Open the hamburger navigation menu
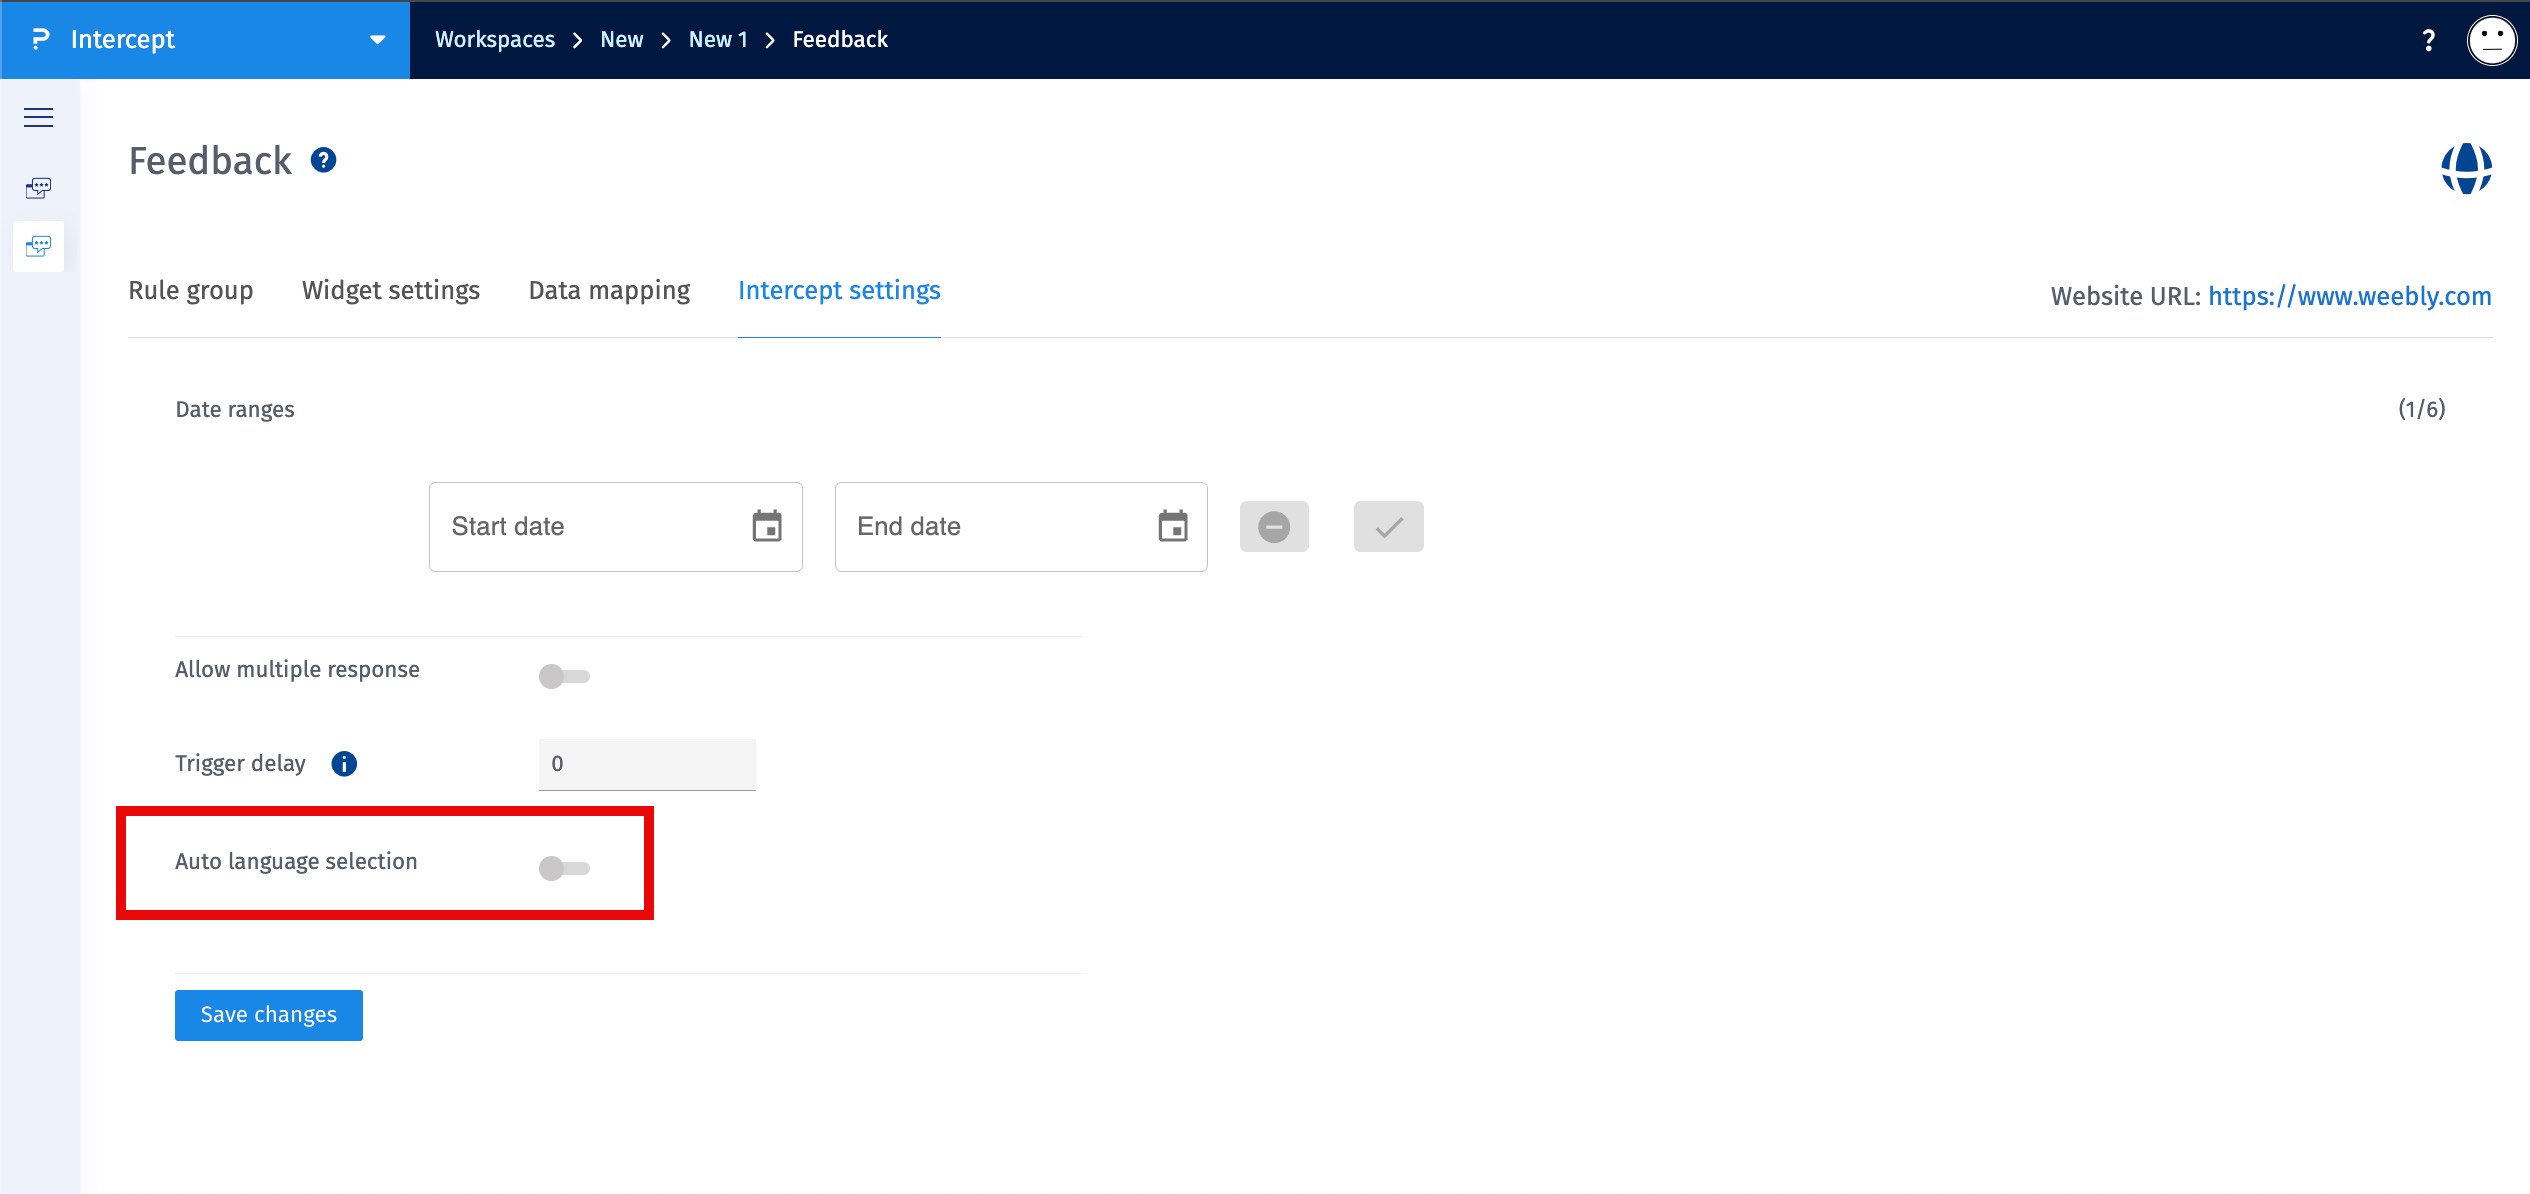The image size is (2530, 1194). click(x=38, y=117)
